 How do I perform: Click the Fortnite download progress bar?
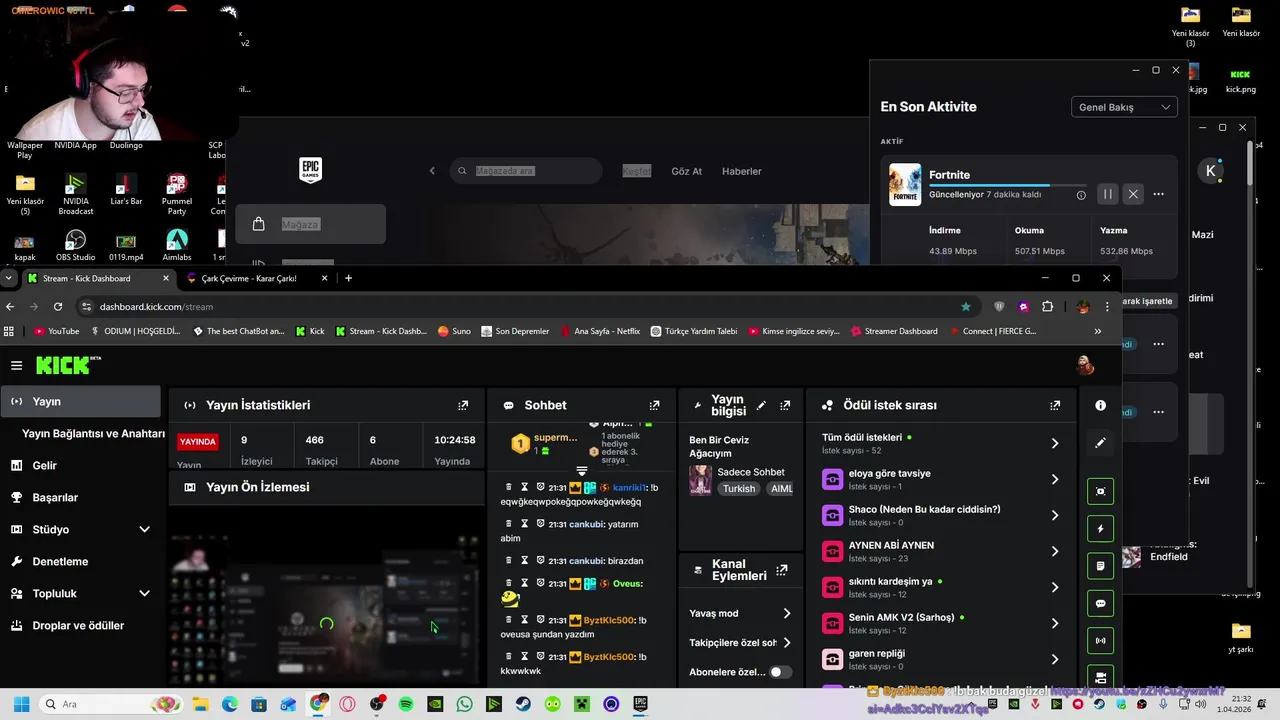pyautogui.click(x=1007, y=185)
